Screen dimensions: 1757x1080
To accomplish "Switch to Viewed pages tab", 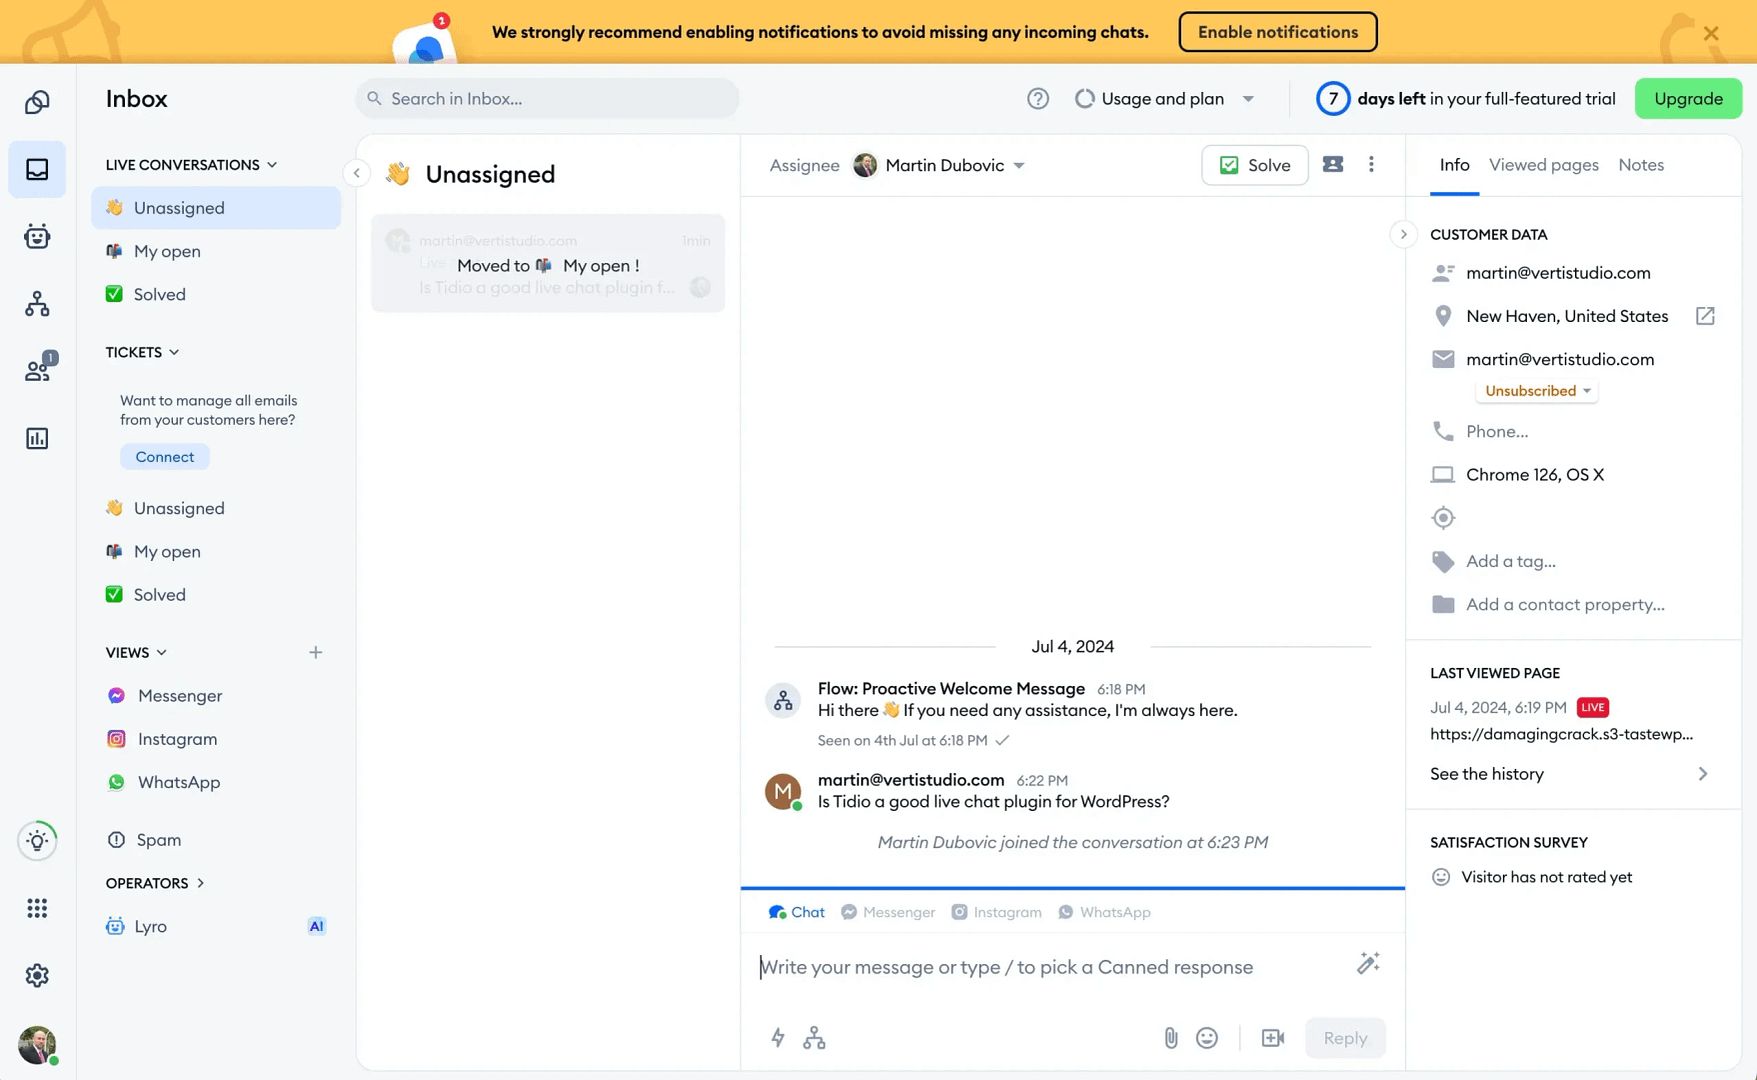I will coord(1543,165).
